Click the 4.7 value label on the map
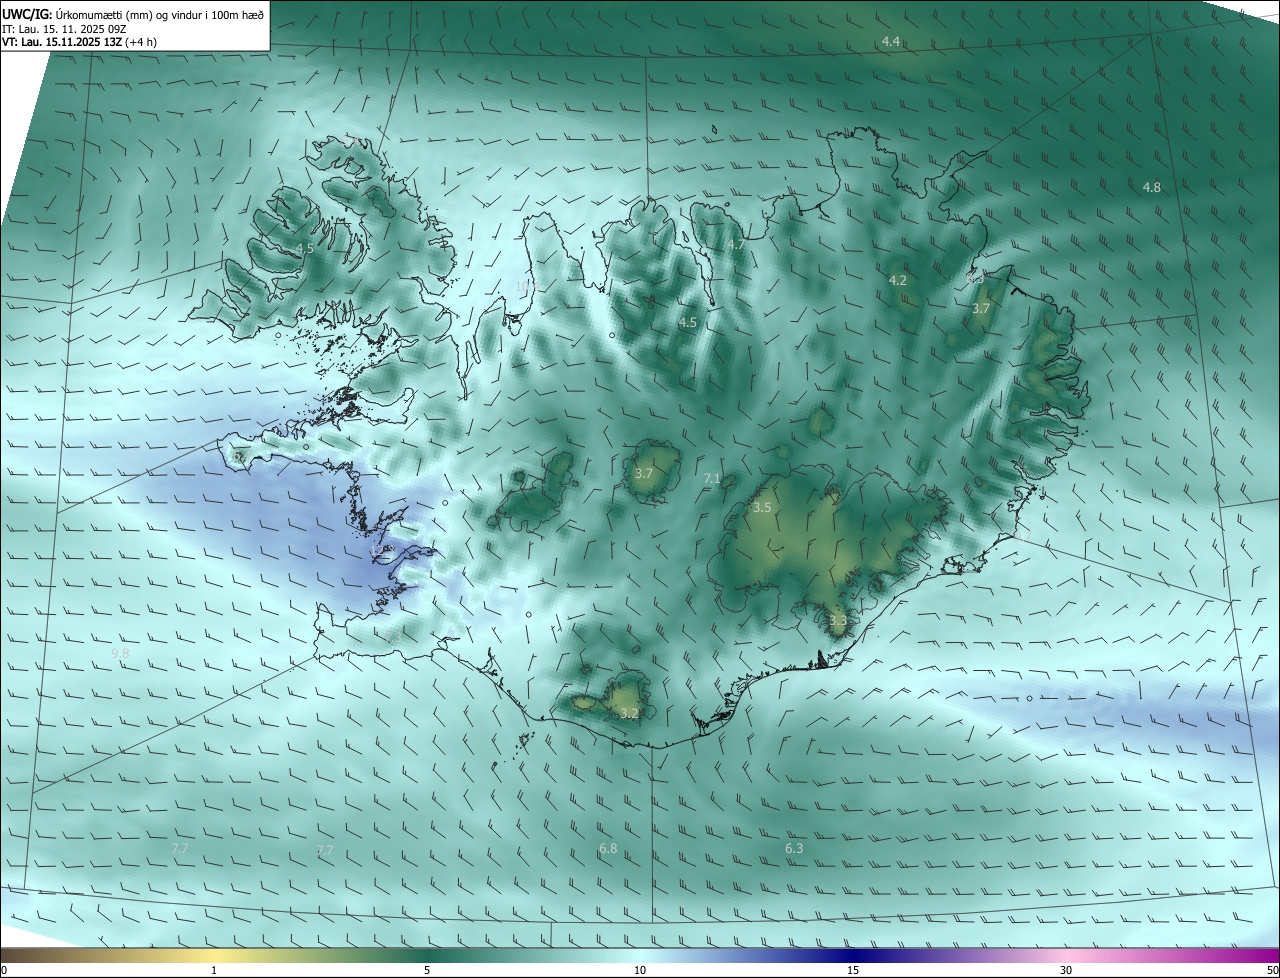 (x=736, y=244)
